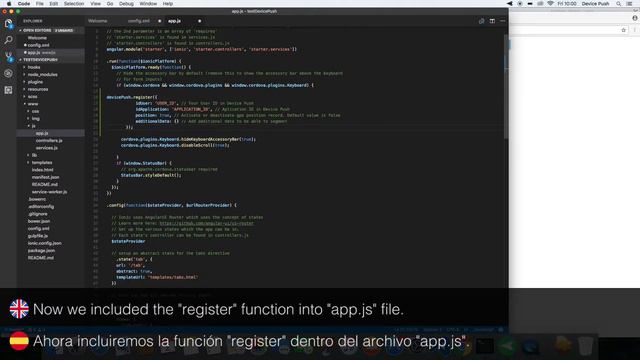Screen dimensions: 640x360
Task: Open the browser window's profile icon
Action: 635,18
